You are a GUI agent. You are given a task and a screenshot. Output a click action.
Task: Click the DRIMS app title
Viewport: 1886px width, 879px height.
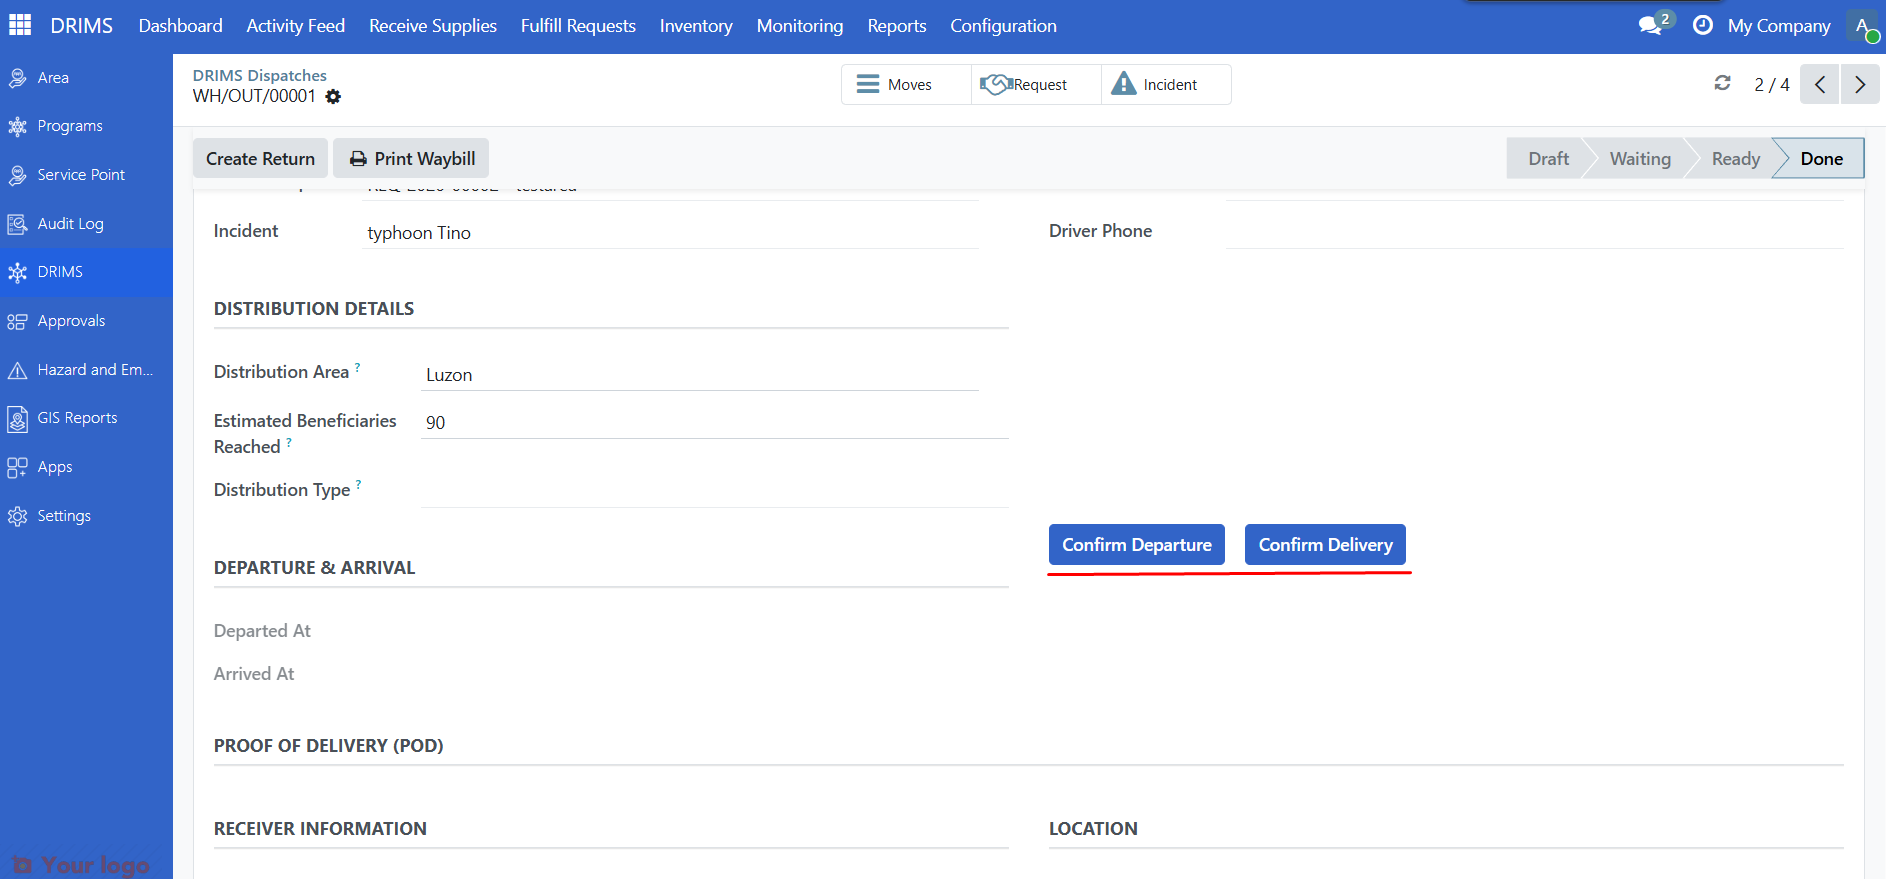(82, 26)
